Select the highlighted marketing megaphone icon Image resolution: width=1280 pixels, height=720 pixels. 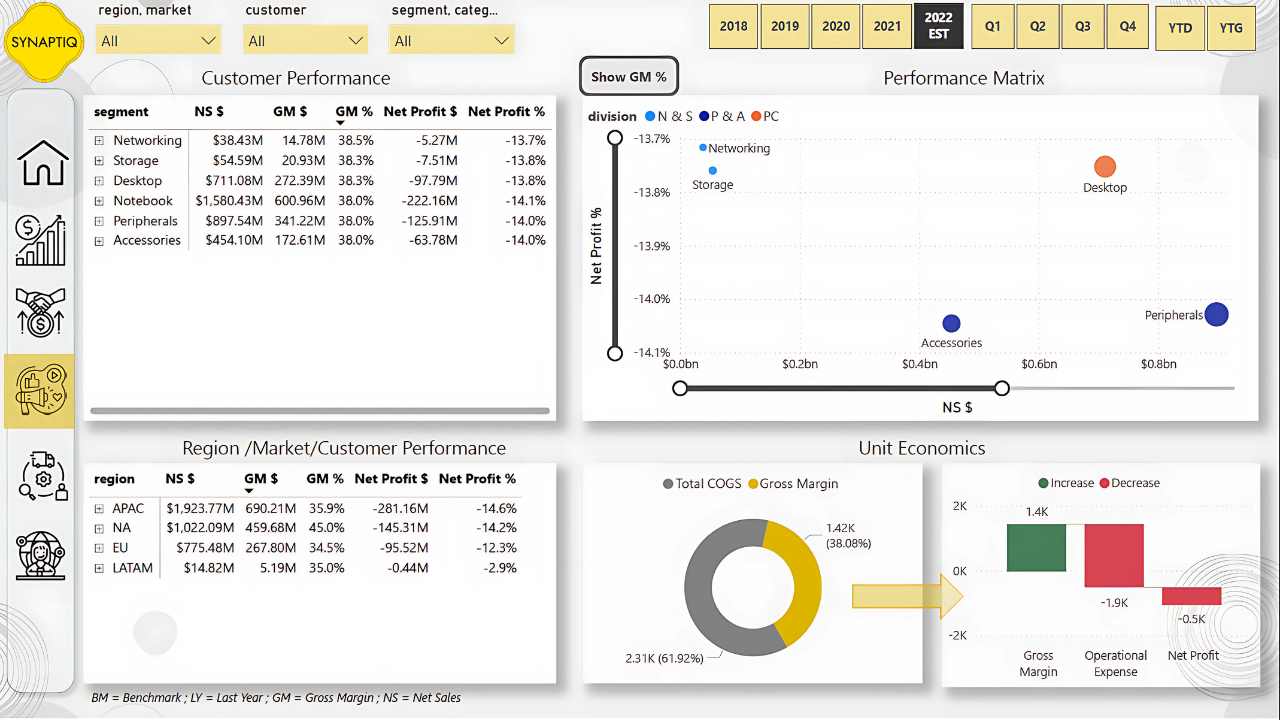pyautogui.click(x=40, y=390)
